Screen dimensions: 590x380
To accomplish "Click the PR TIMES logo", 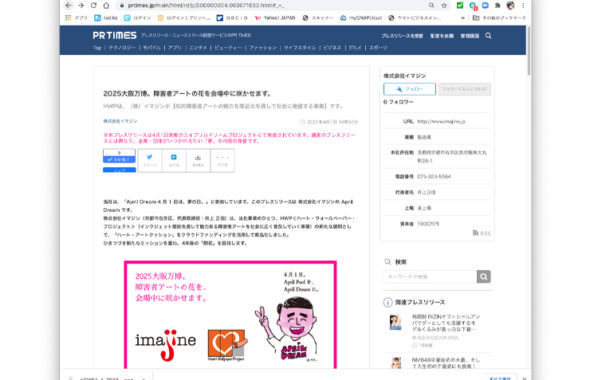I will (x=114, y=35).
